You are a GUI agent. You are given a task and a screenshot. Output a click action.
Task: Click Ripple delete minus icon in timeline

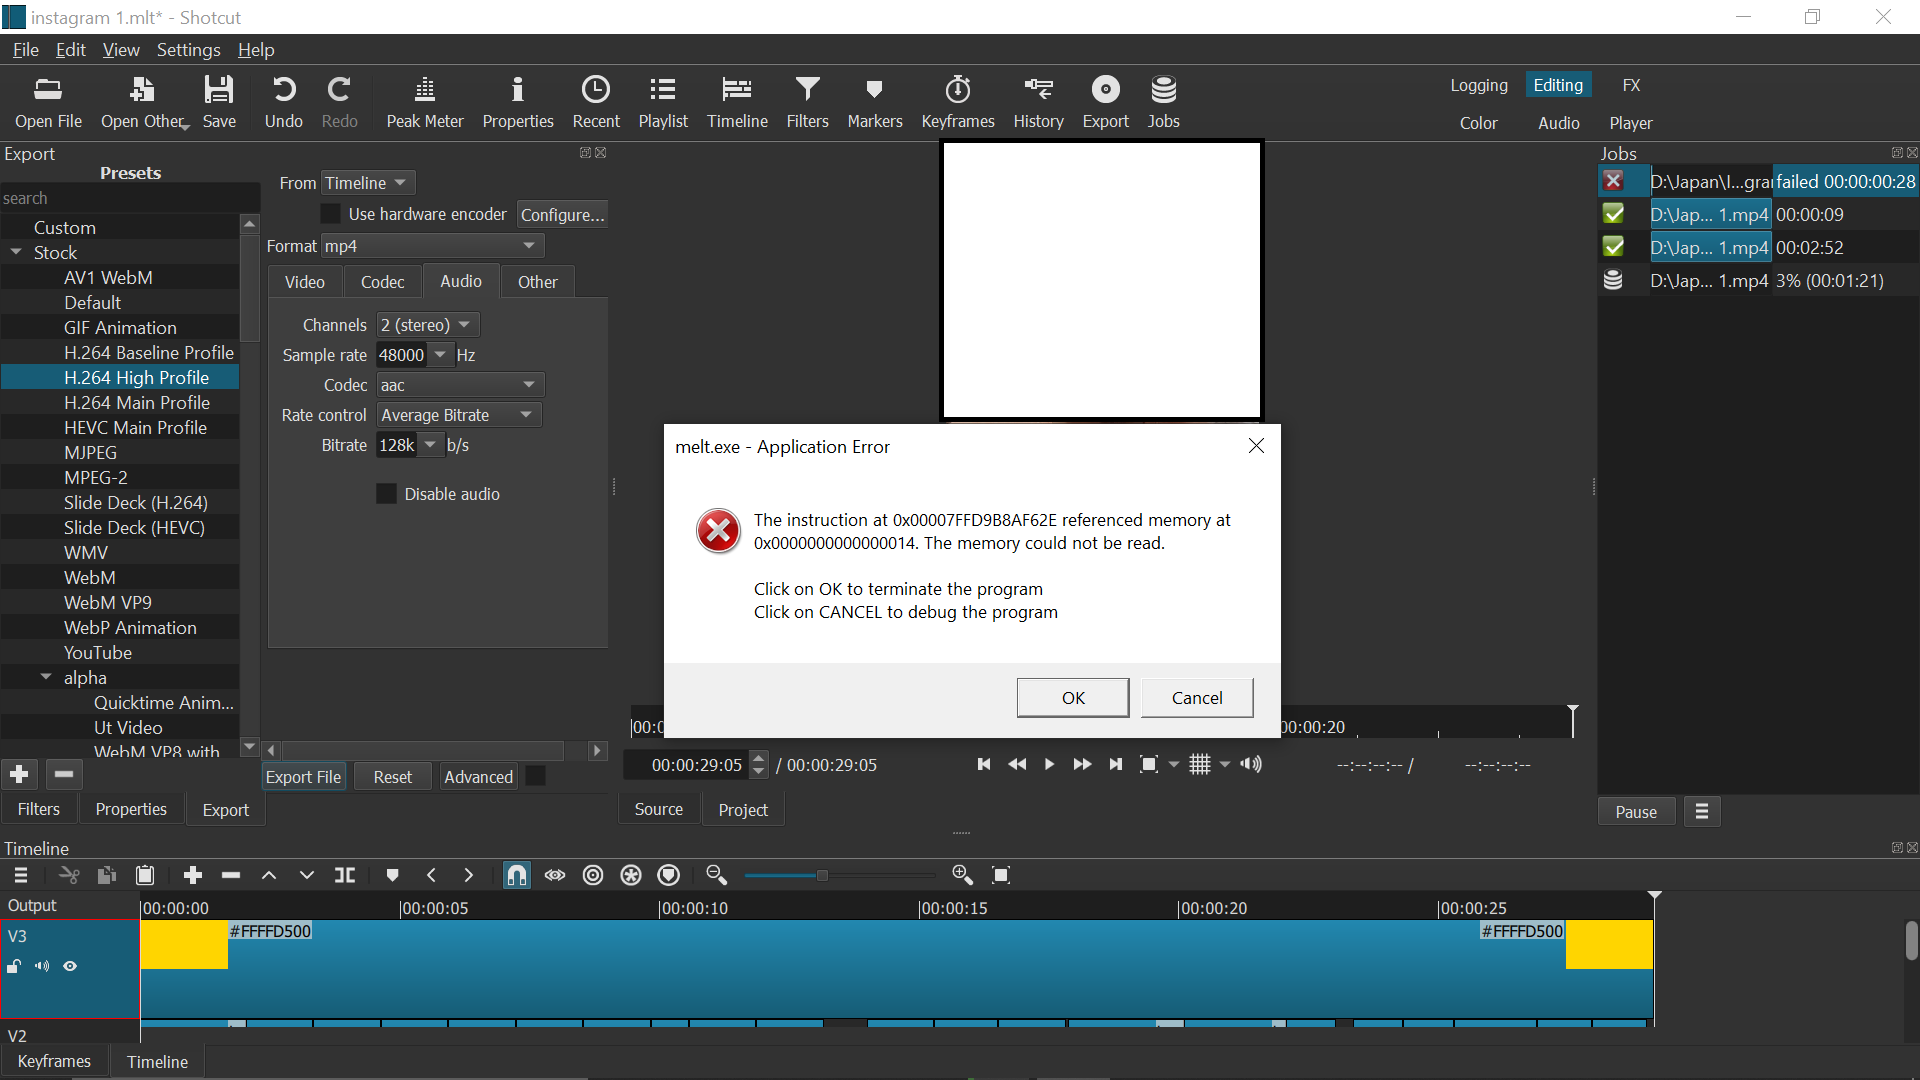[231, 876]
